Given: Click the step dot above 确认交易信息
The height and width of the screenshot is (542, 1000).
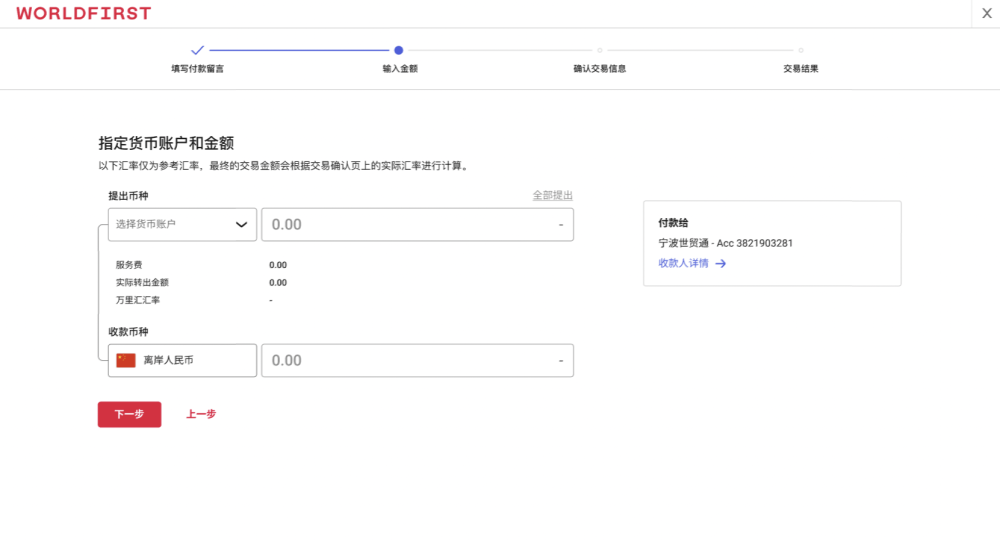Looking at the screenshot, I should pos(600,49).
